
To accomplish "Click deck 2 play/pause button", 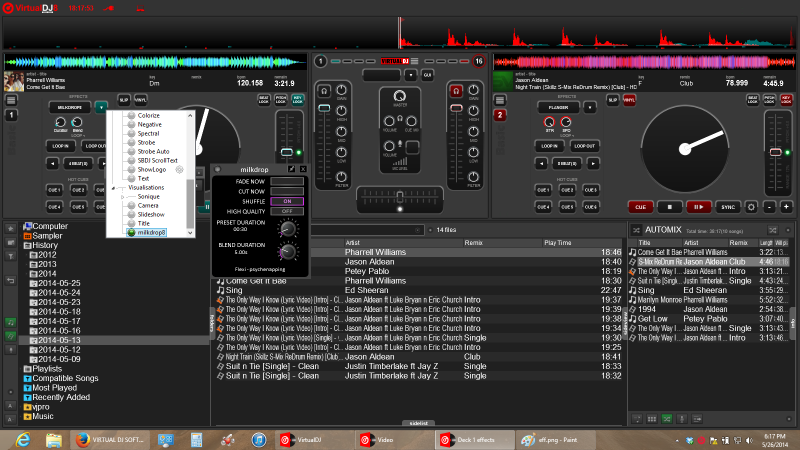I will pyautogui.click(x=698, y=207).
